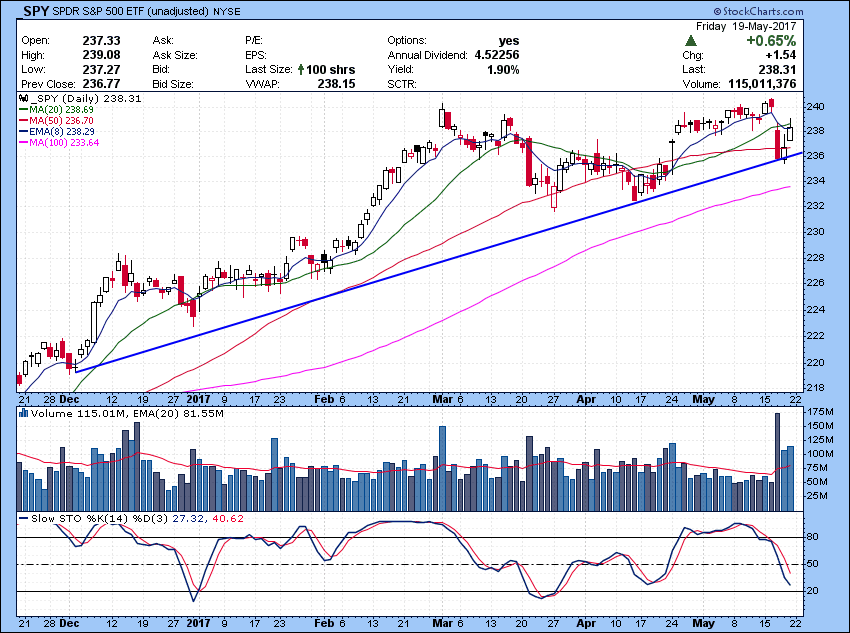
Task: Click the Slow STO %K(14) %D(3) legend
Action: 132,519
